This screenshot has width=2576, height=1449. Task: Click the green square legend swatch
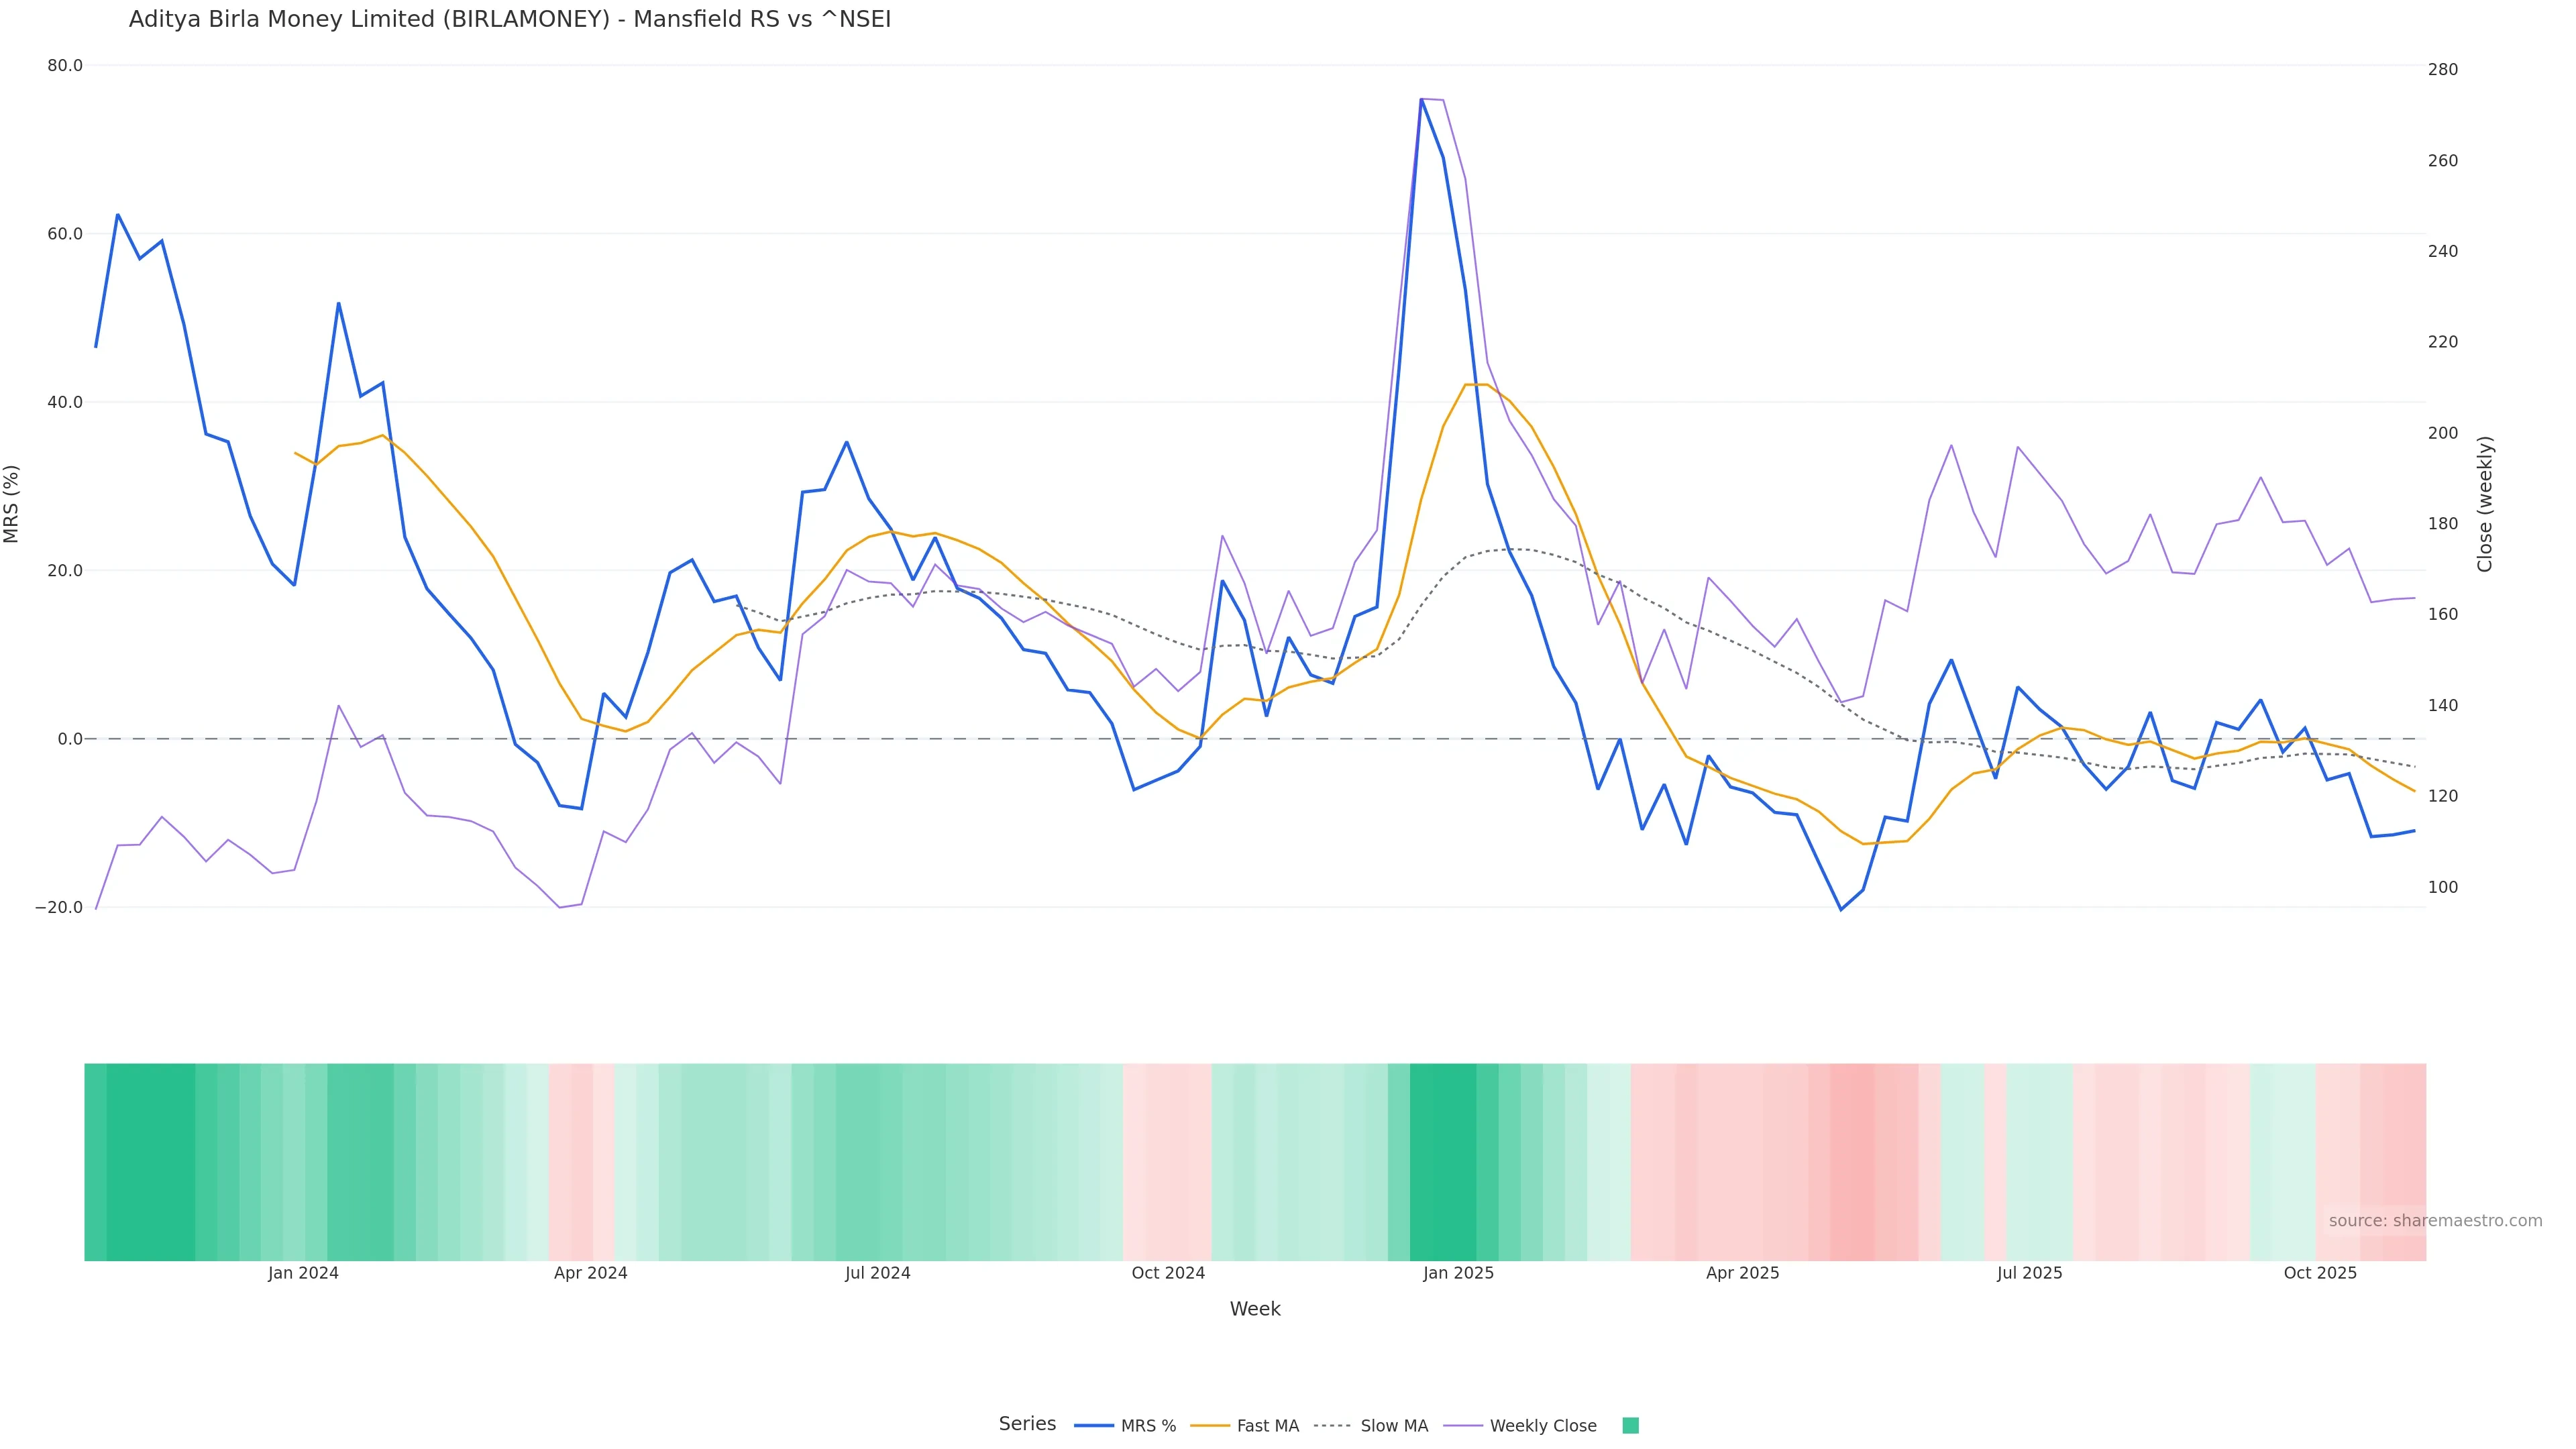pyautogui.click(x=1630, y=1426)
